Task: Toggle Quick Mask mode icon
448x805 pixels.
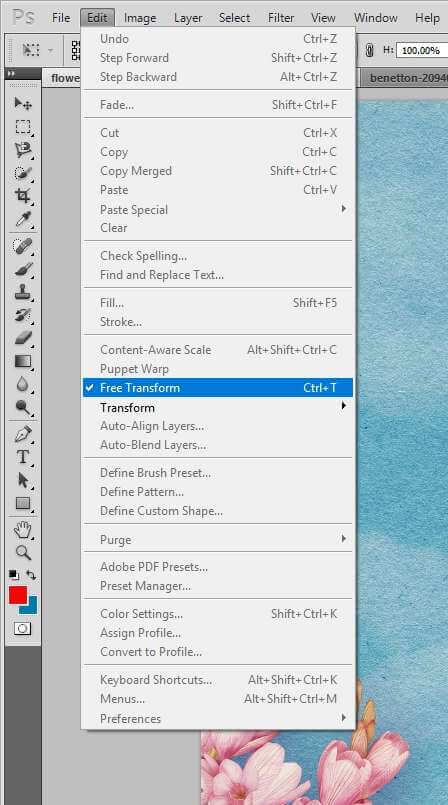Action: (23, 628)
